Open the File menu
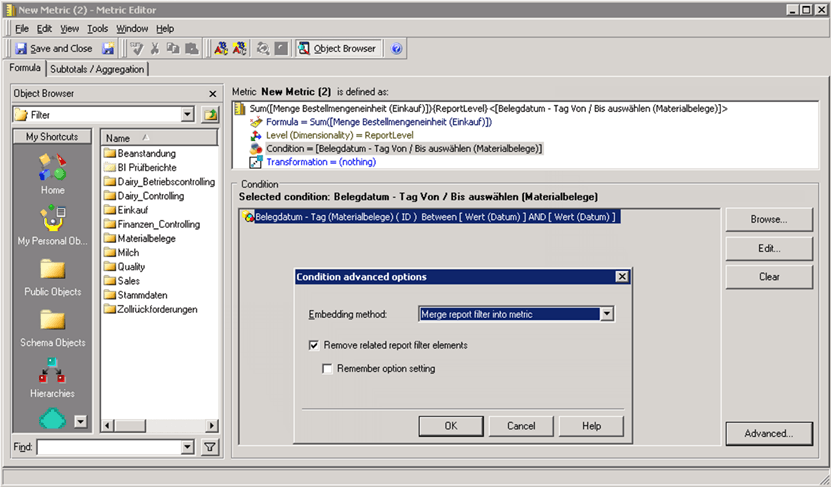 pos(22,29)
